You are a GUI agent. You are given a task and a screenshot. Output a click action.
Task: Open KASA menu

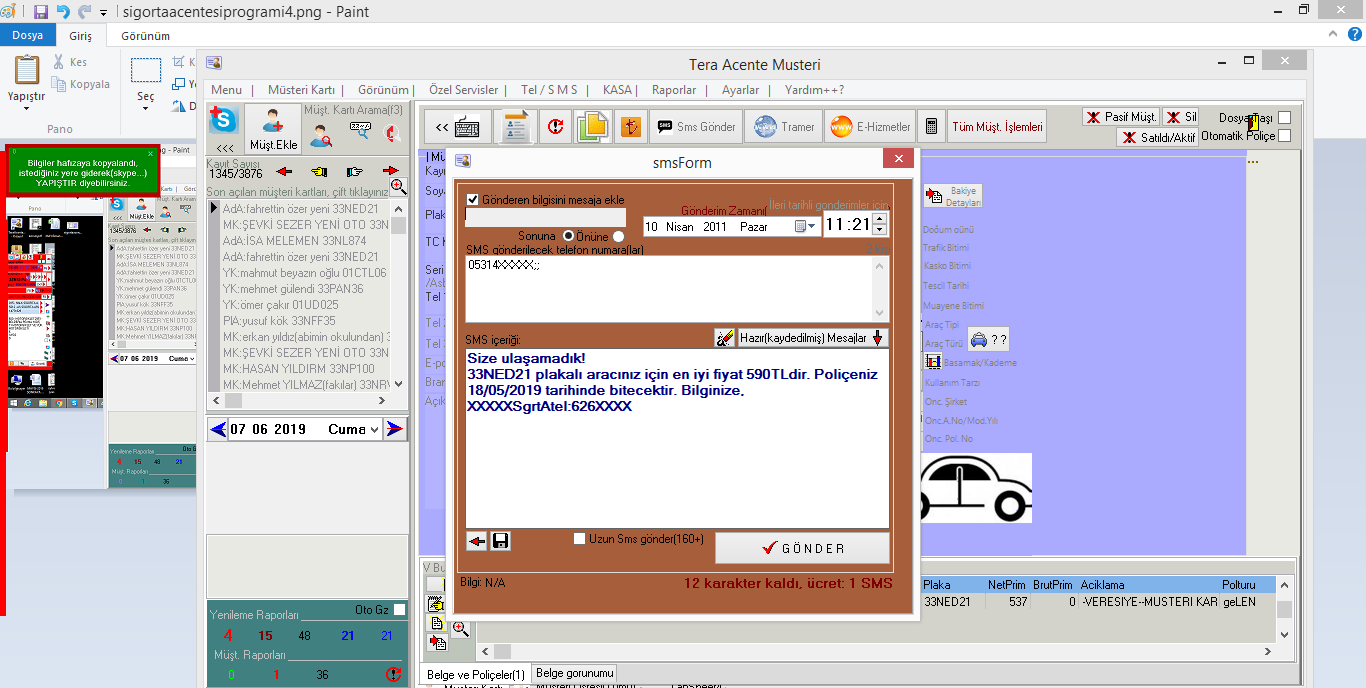coord(617,89)
